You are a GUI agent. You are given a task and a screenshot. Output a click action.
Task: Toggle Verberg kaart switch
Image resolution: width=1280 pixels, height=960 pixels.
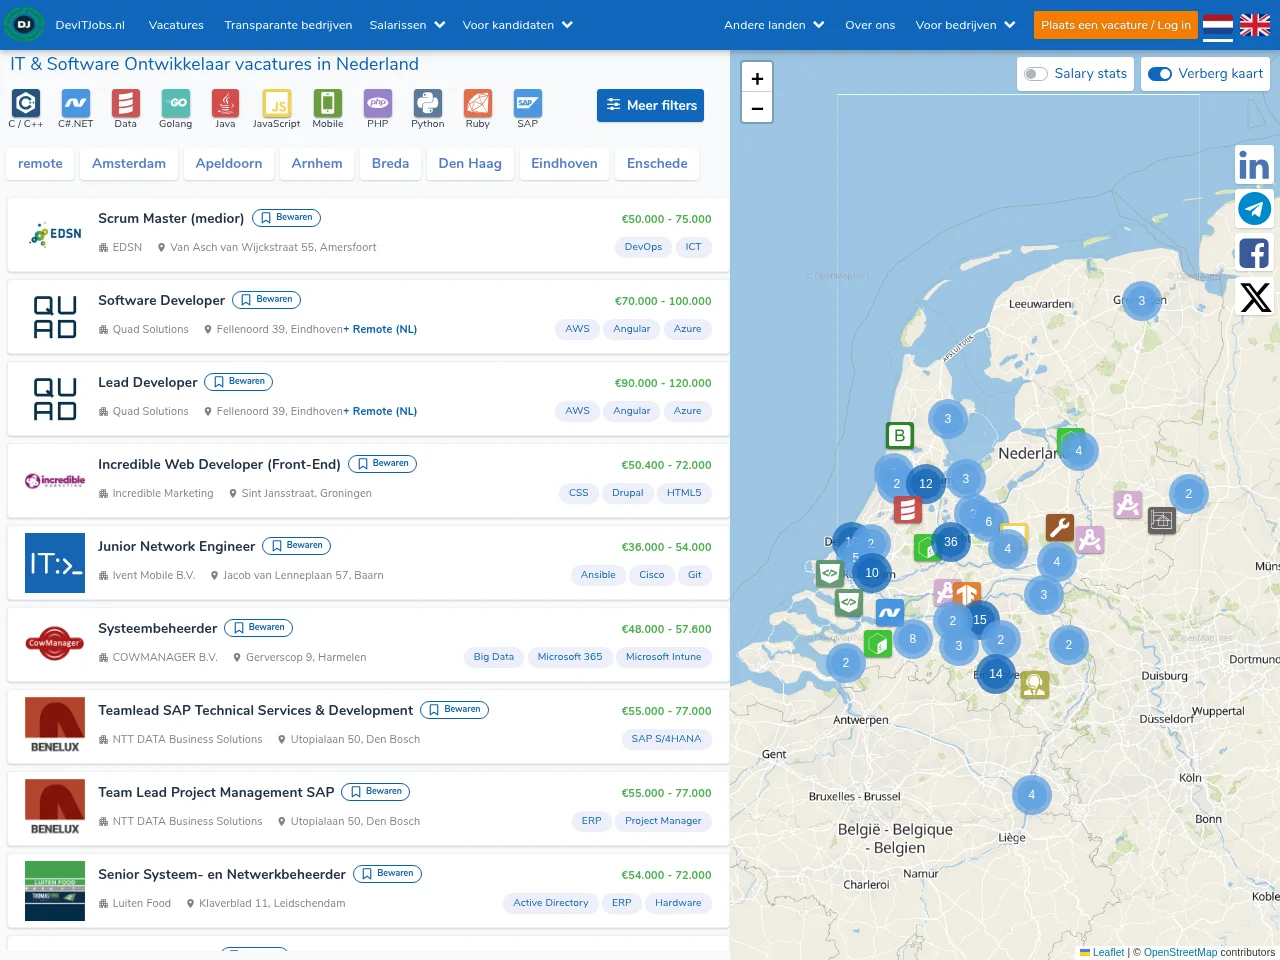[1160, 74]
